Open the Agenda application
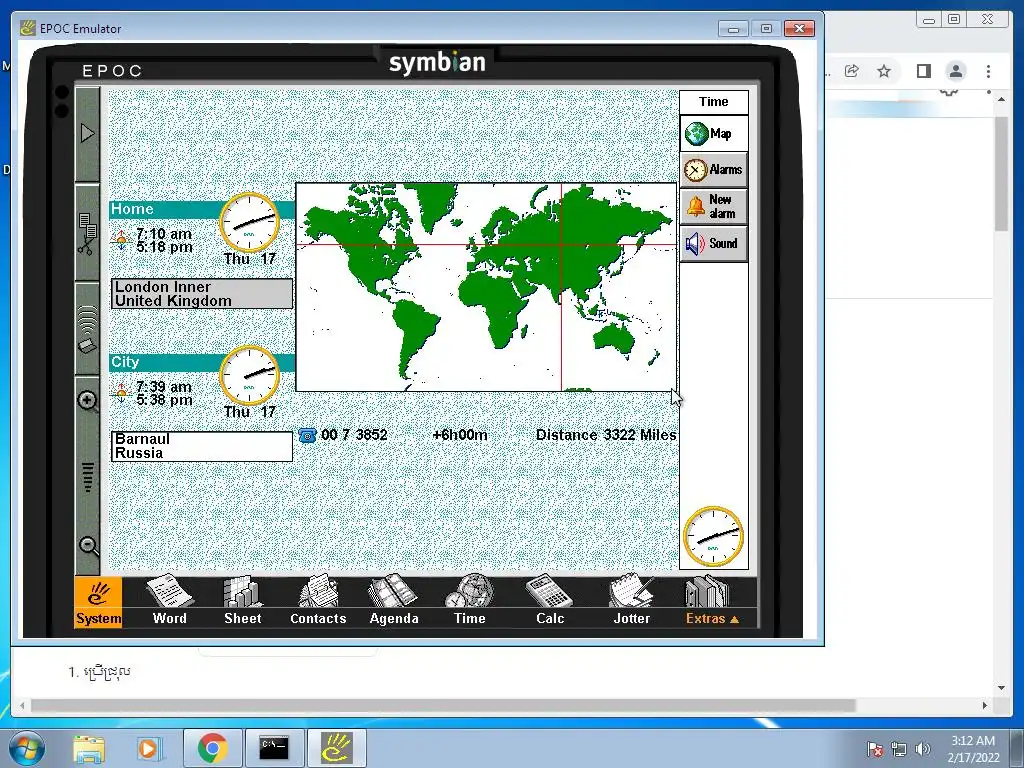Image resolution: width=1024 pixels, height=768 pixels. tap(394, 601)
